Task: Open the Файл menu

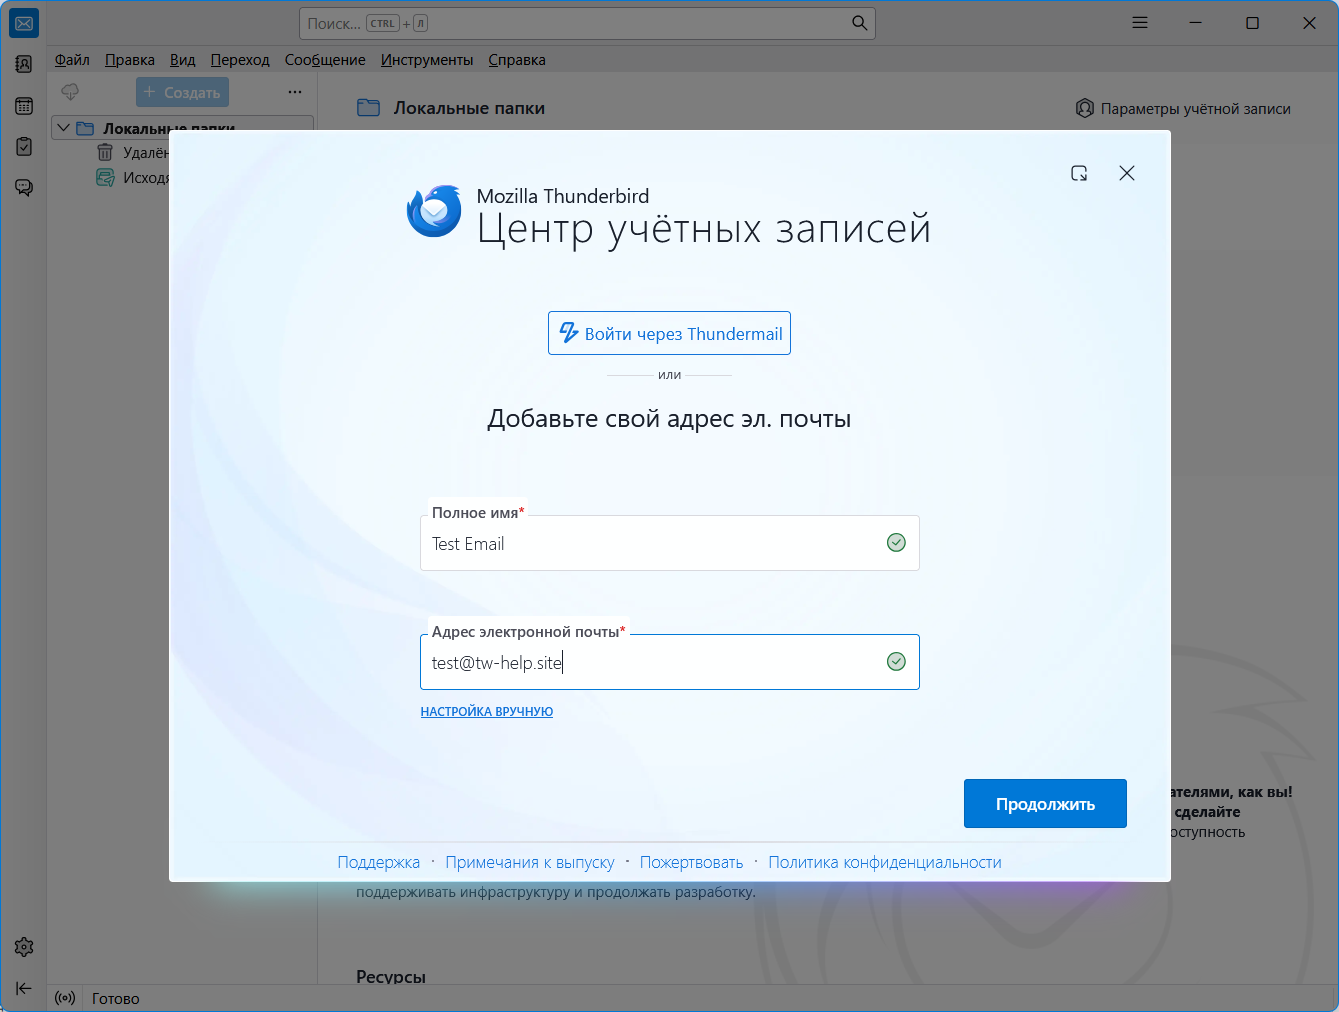Action: tap(72, 60)
